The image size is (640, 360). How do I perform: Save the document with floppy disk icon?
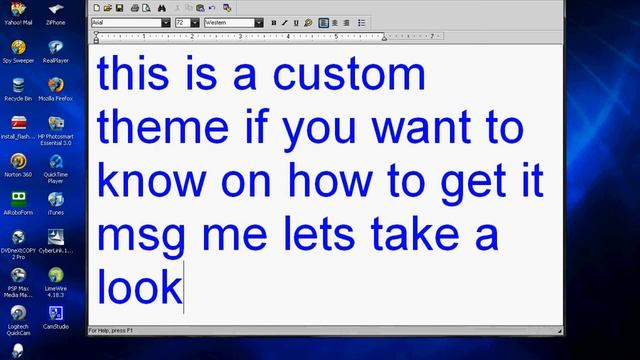(x=119, y=8)
